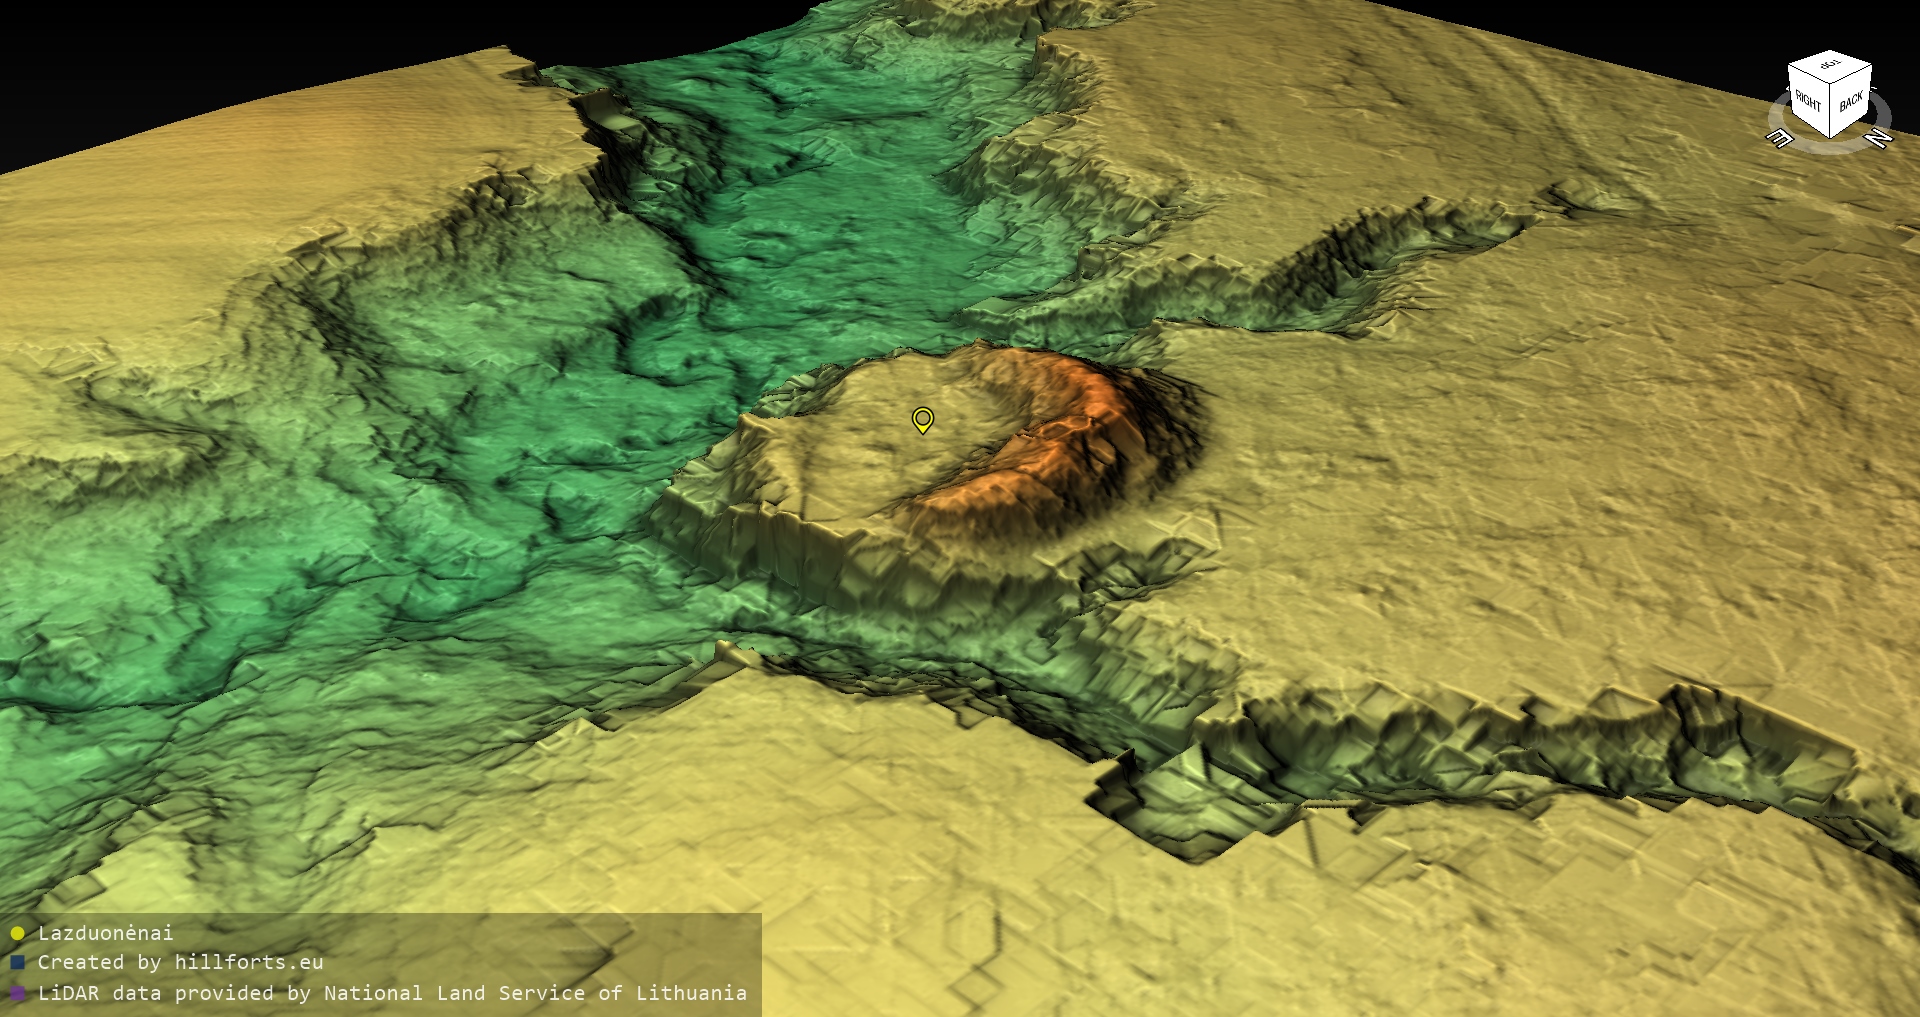Click the yellow location pin on the hillfort
This screenshot has width=1920, height=1017.
922,419
